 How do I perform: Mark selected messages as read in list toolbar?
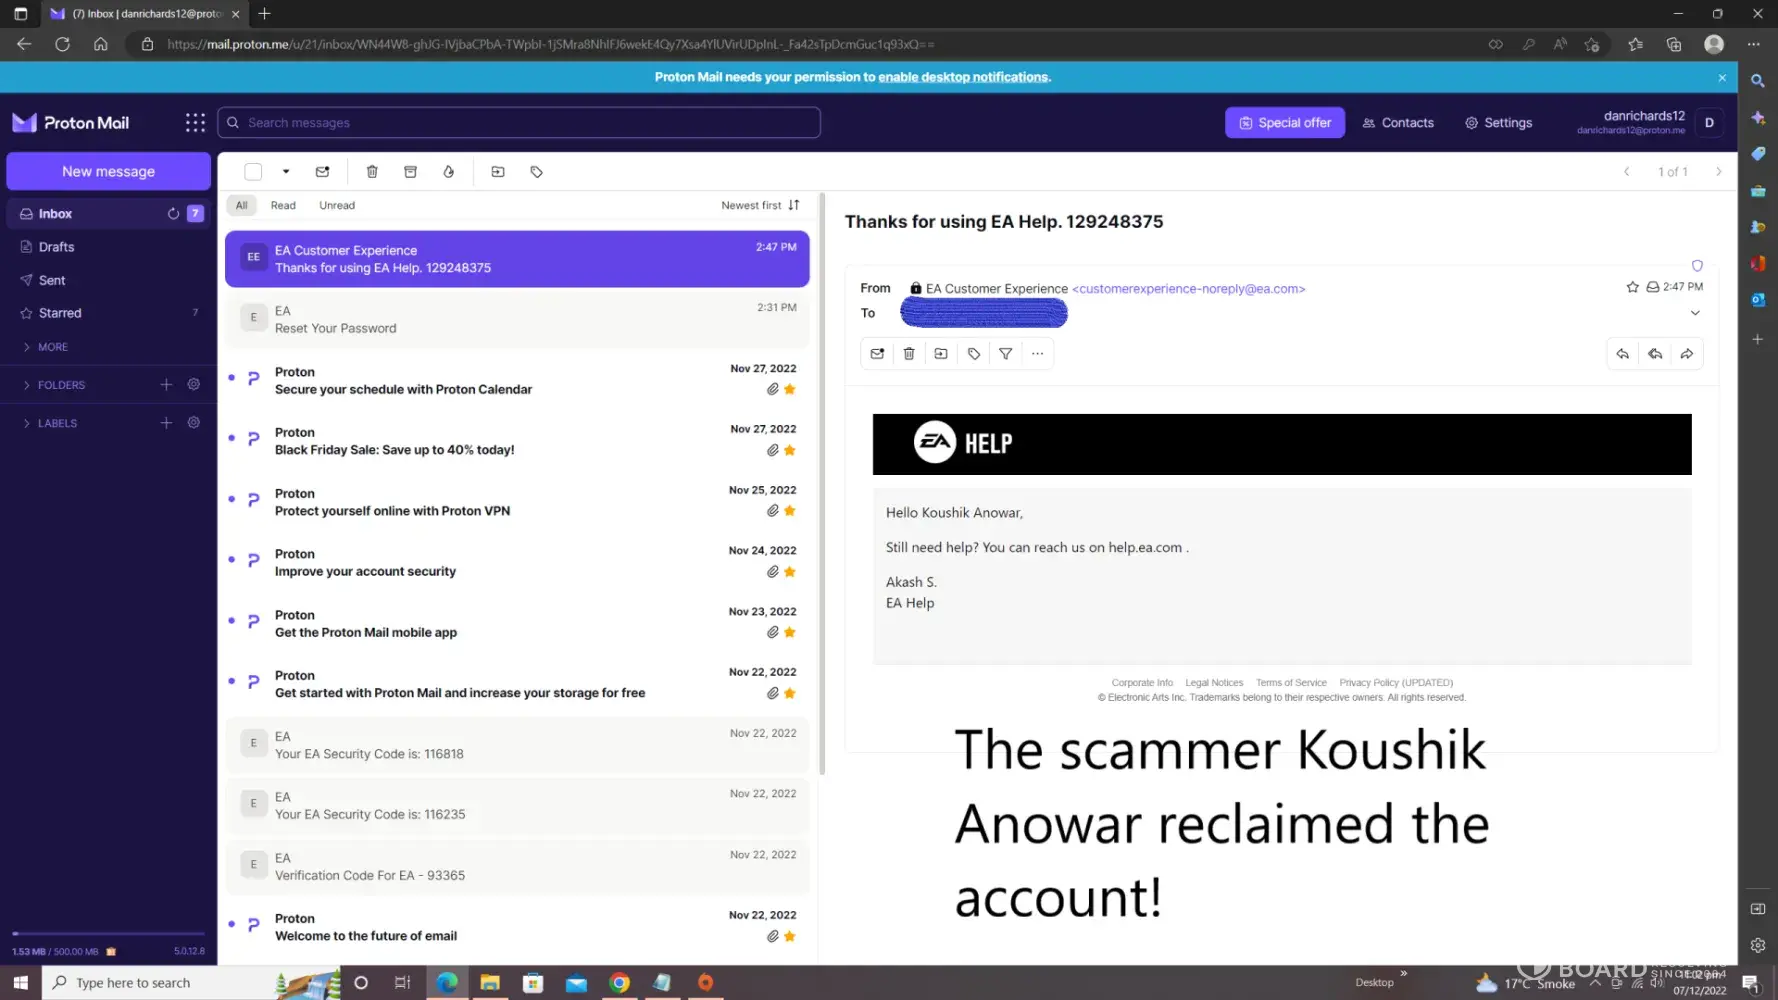point(322,172)
